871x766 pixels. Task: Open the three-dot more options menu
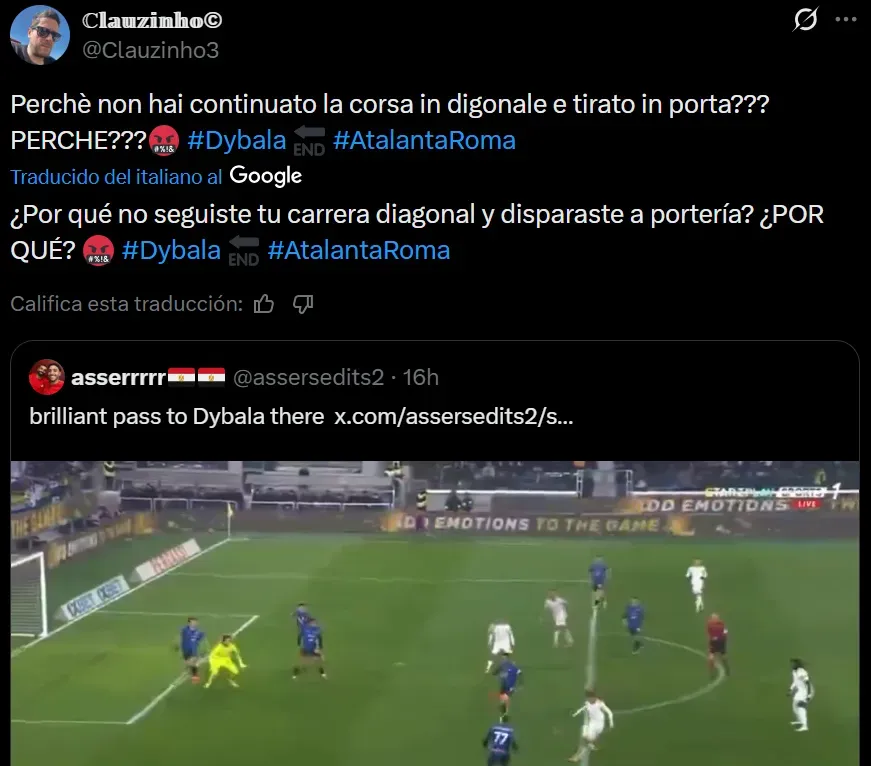tap(846, 19)
